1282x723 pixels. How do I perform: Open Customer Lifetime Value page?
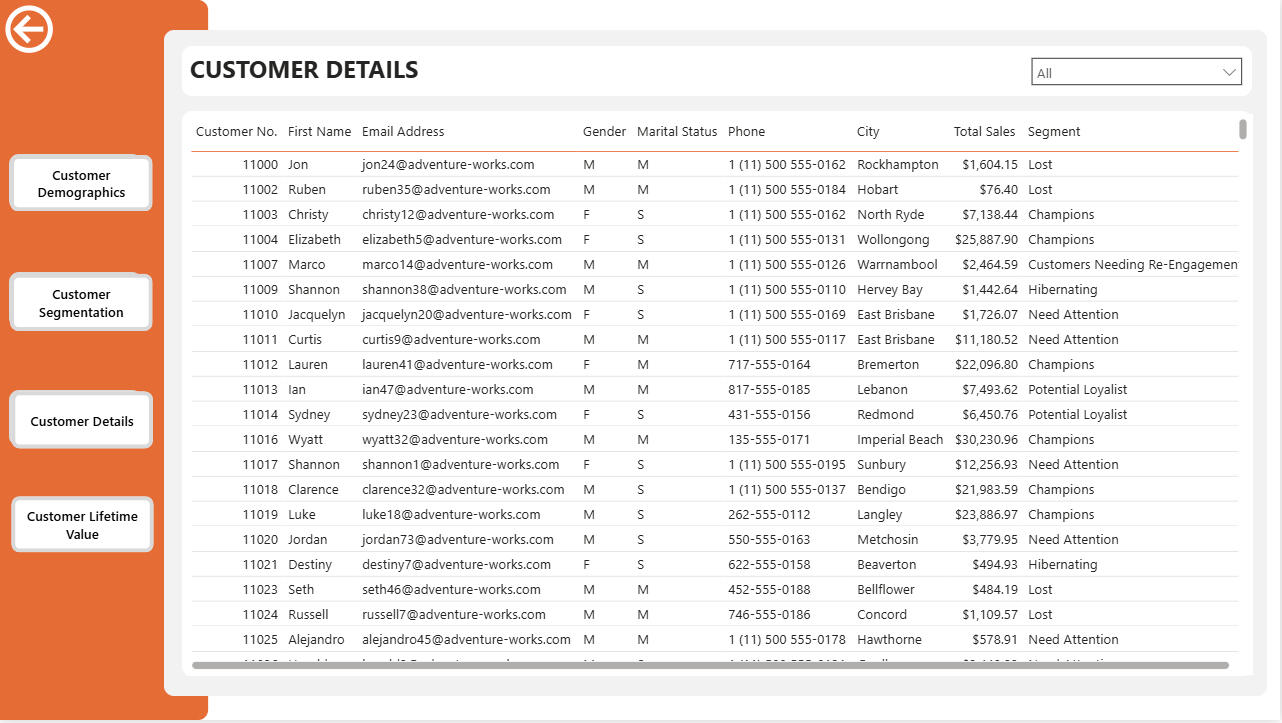click(x=82, y=525)
